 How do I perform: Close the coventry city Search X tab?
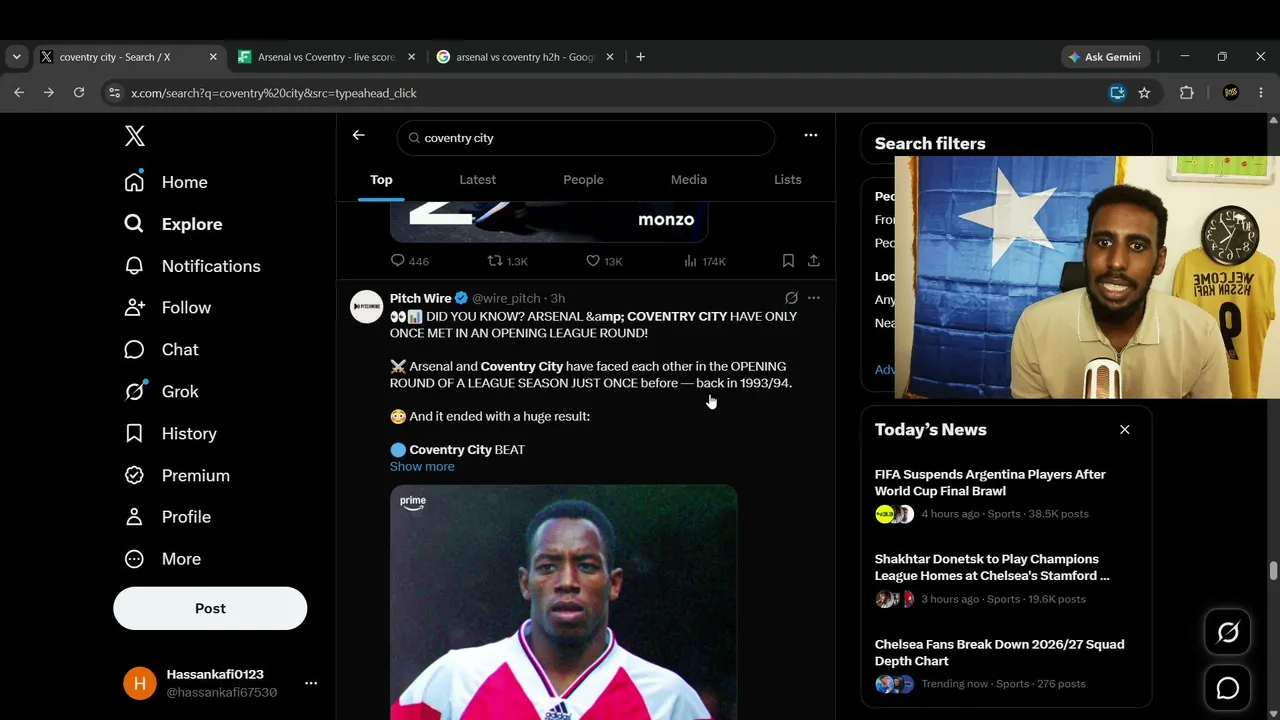click(x=213, y=57)
